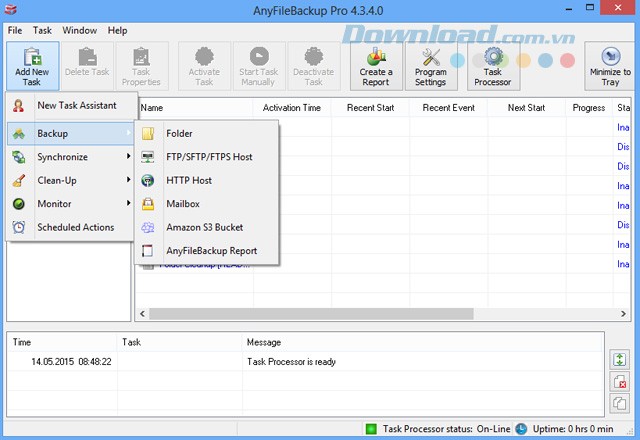The width and height of the screenshot is (640, 440).
Task: Click the yellow Folder icon in submenu
Action: point(148,133)
